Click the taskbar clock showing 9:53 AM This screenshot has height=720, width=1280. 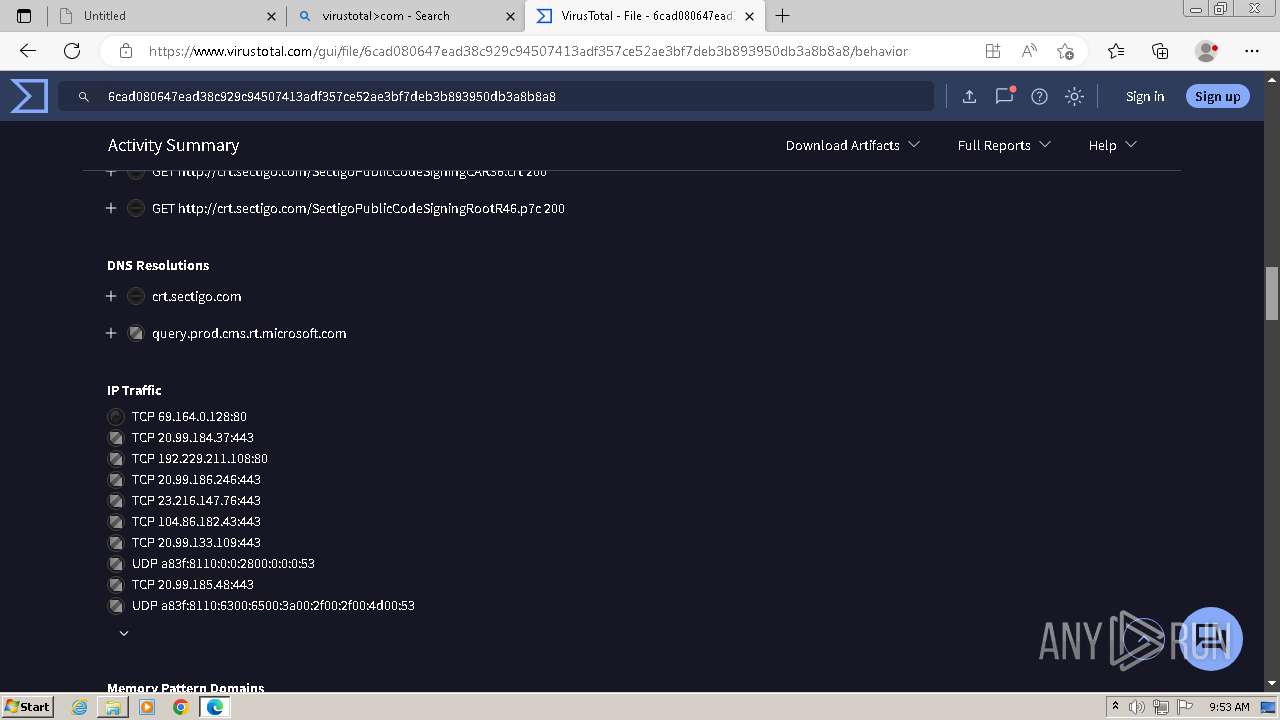[x=1229, y=707]
